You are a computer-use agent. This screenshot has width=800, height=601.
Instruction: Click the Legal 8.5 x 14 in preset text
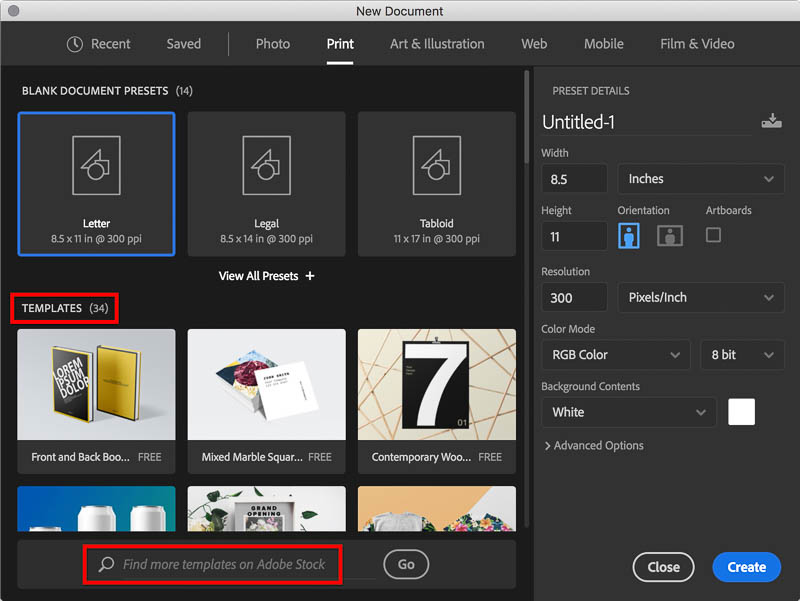(266, 239)
